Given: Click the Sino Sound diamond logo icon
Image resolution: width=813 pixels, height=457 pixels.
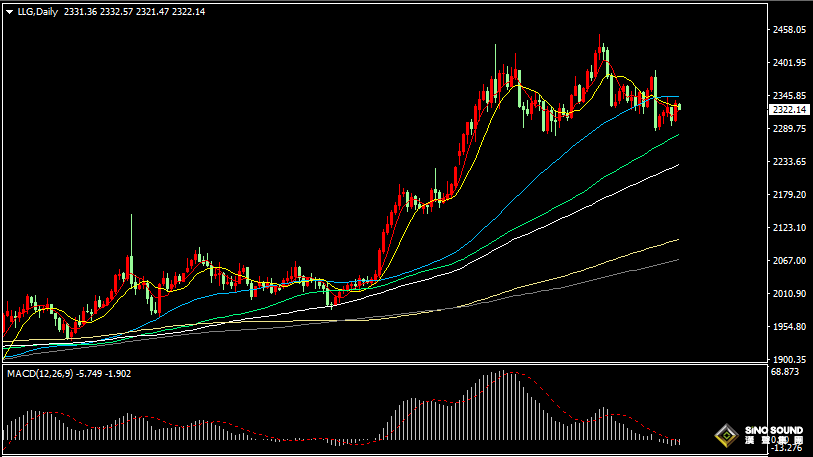Looking at the screenshot, I should (726, 436).
